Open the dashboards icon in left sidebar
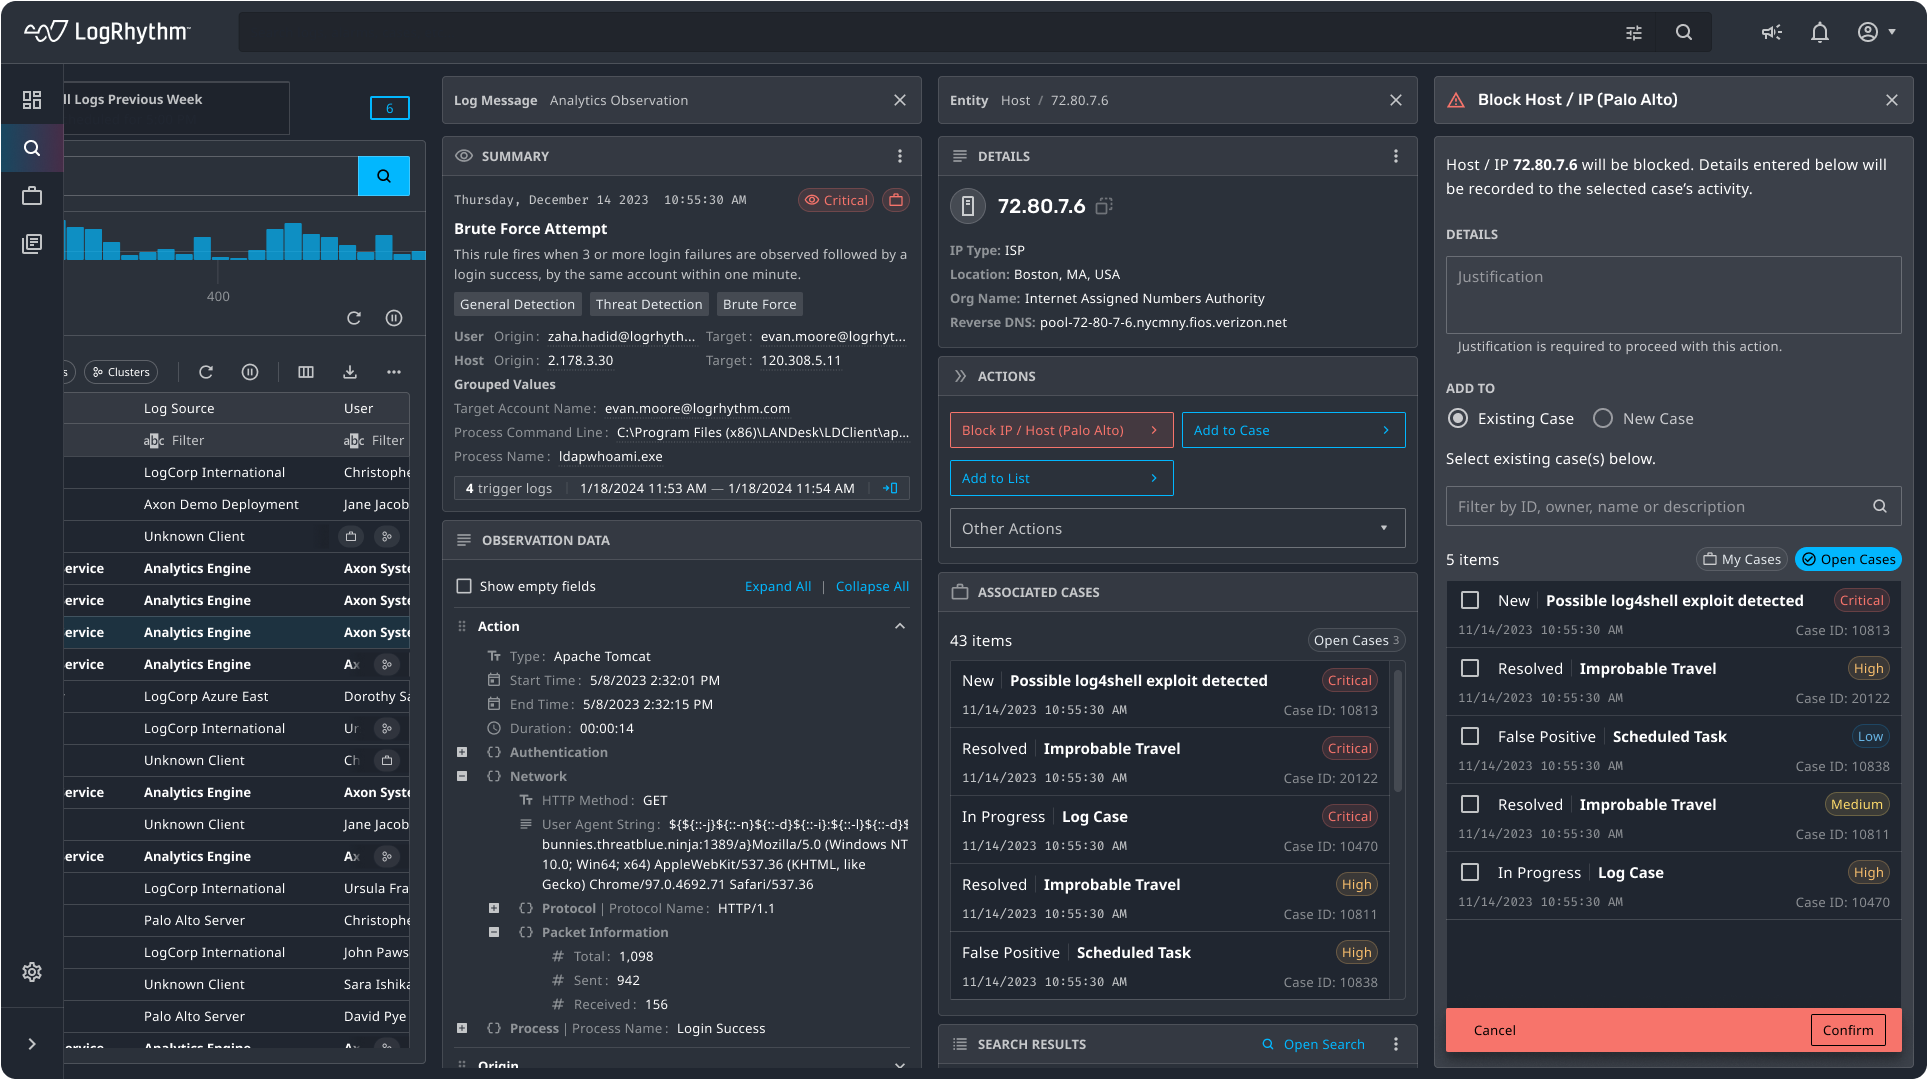 tap(32, 100)
